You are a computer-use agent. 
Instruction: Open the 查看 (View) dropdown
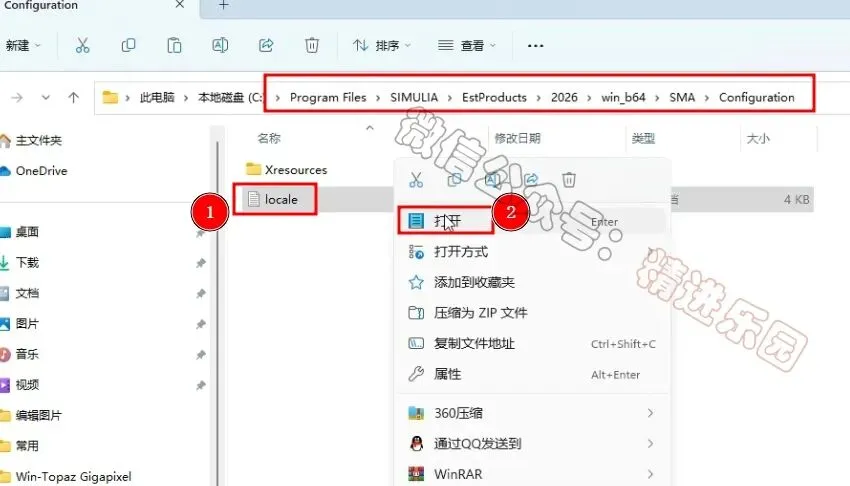467,46
